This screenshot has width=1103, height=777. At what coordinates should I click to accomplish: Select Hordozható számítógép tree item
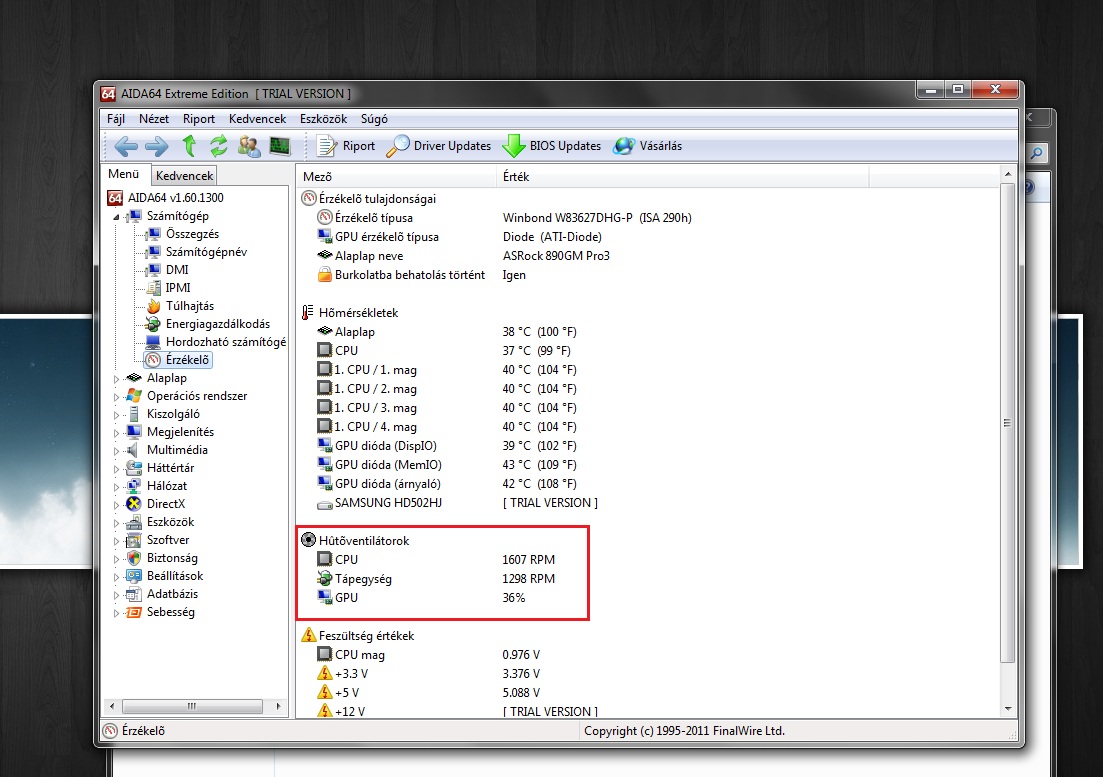tap(226, 342)
